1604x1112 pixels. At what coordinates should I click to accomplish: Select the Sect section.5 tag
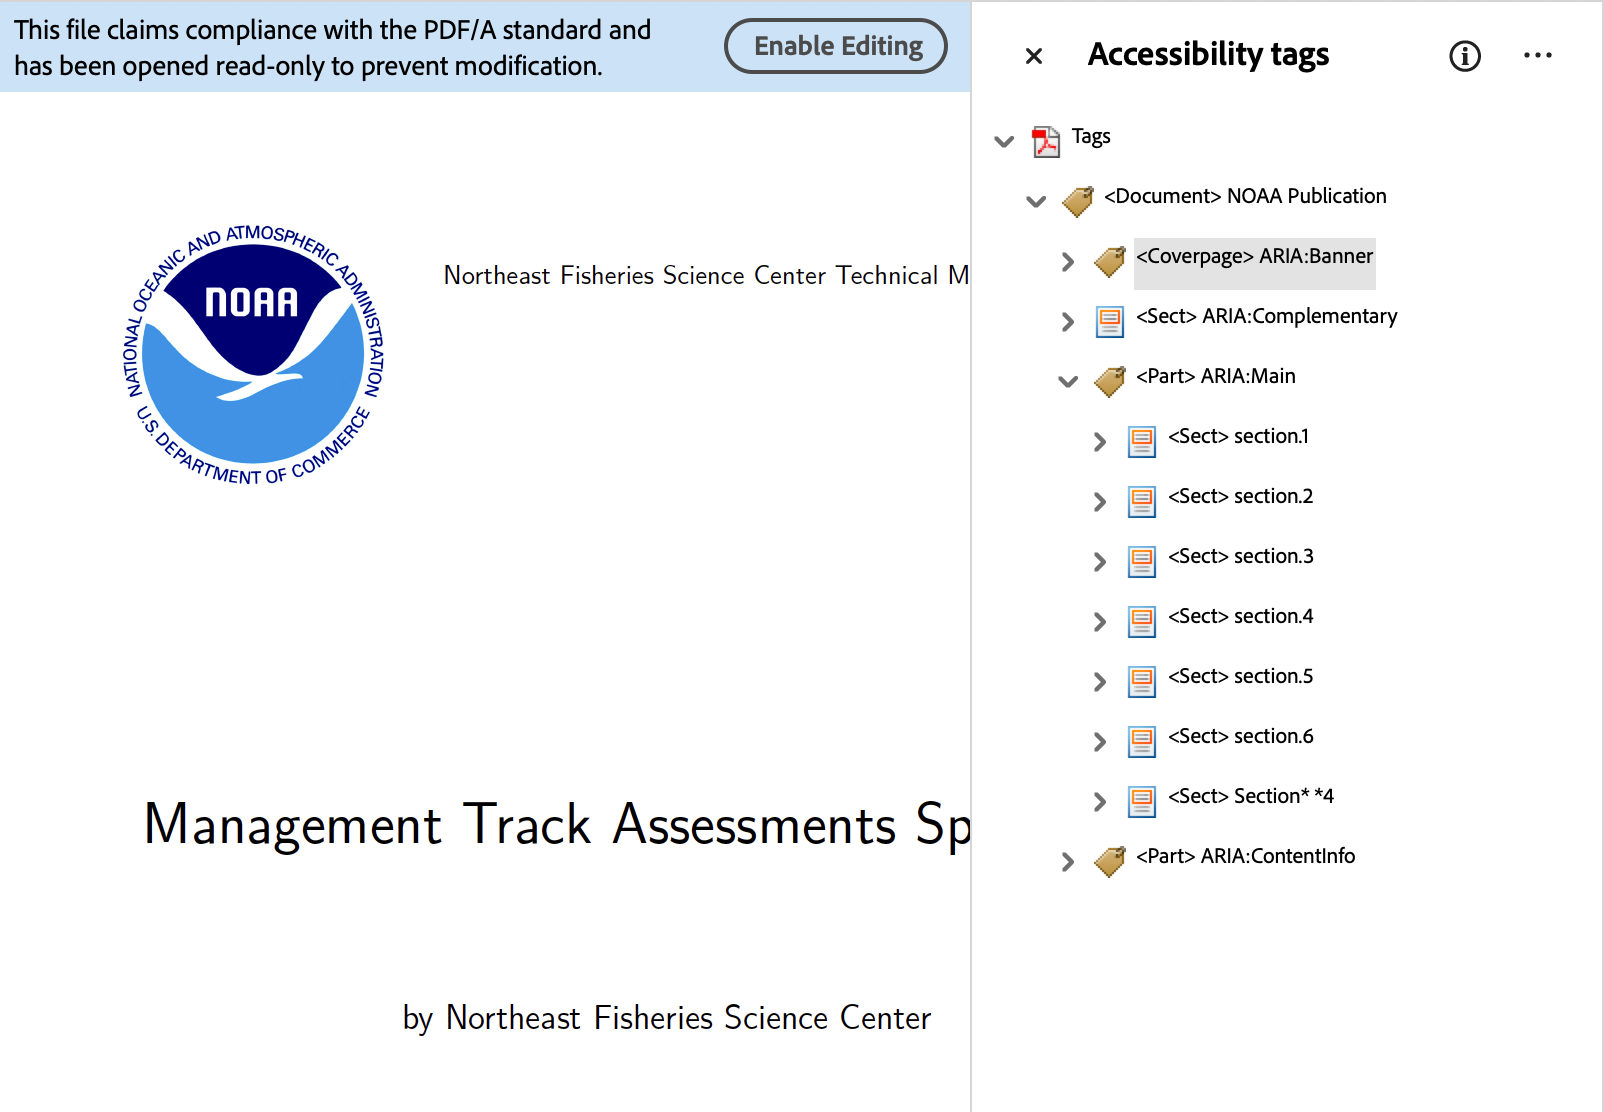point(1240,677)
